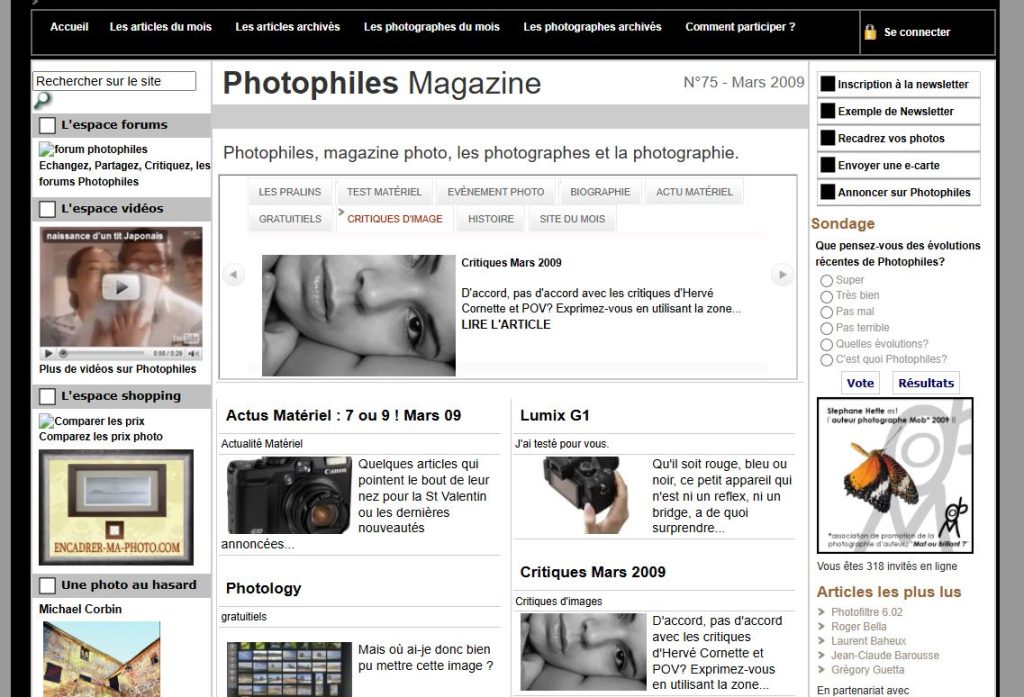Open the Lumix G1 article headline
The width and height of the screenshot is (1024, 697).
(554, 415)
